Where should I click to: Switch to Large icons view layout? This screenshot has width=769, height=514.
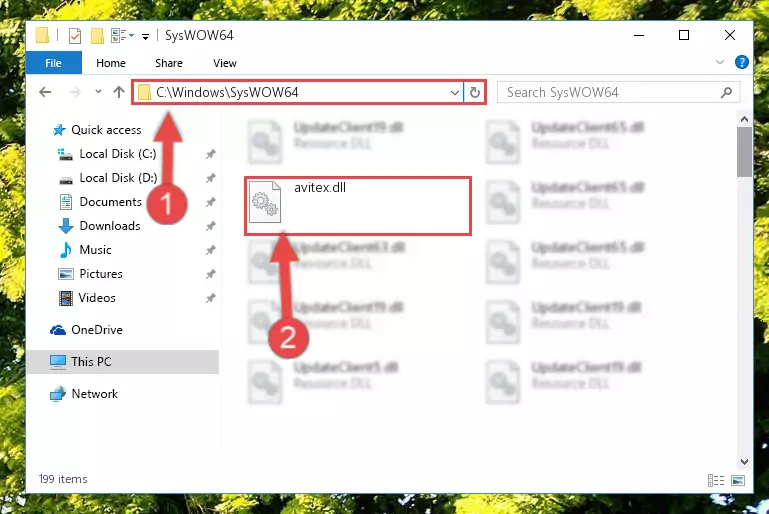(738, 480)
